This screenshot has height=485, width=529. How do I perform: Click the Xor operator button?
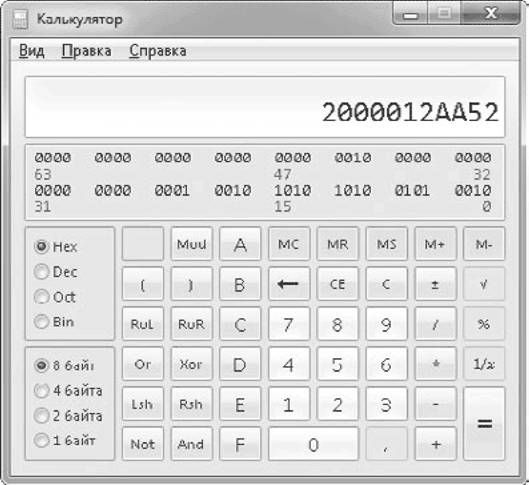(x=192, y=364)
